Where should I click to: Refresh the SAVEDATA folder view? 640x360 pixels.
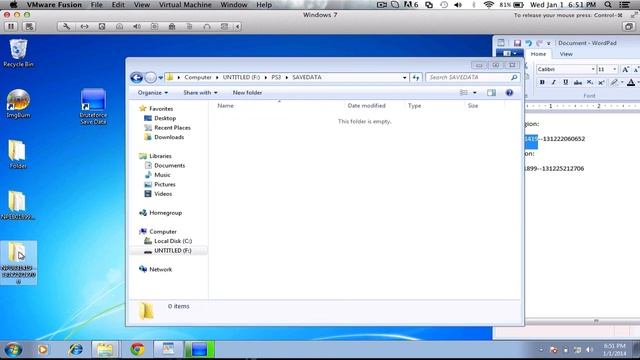pos(416,77)
